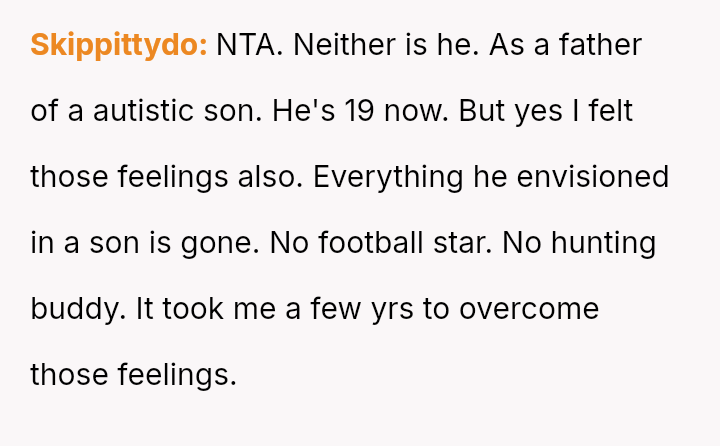Click the text 'in a son is gone.'
This screenshot has width=720, height=446.
pyautogui.click(x=145, y=243)
